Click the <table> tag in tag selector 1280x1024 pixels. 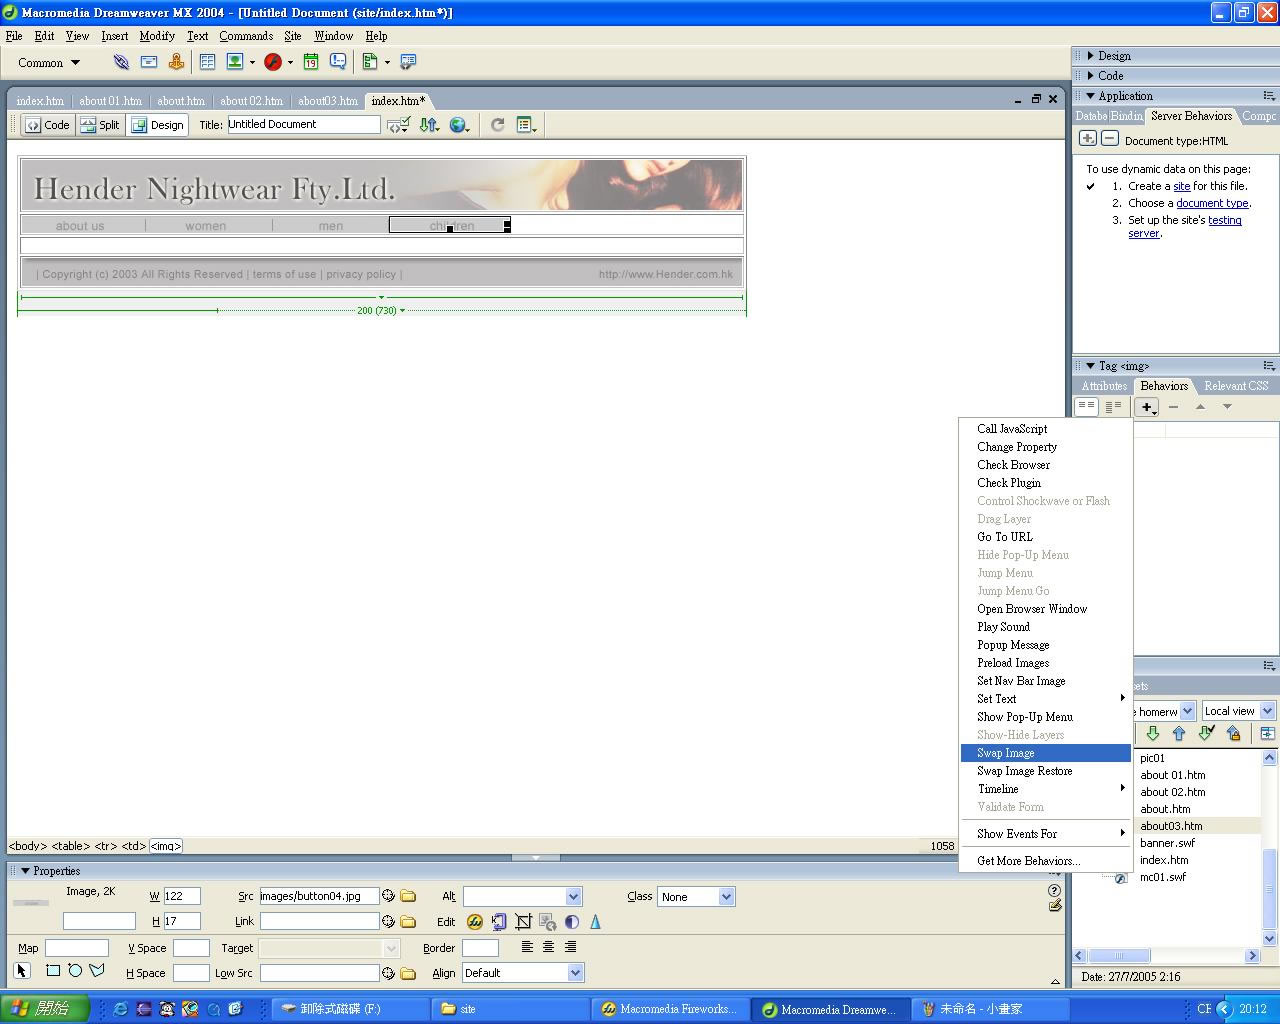click(70, 846)
